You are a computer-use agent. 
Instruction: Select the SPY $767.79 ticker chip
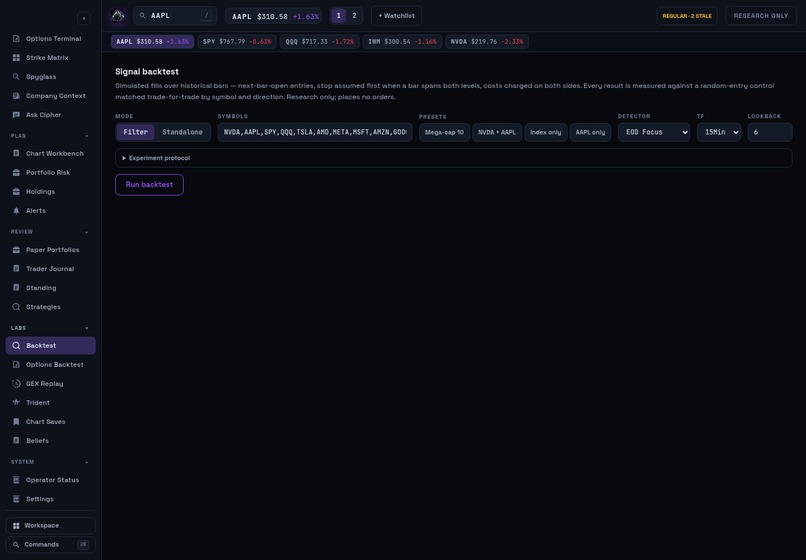[x=237, y=42]
